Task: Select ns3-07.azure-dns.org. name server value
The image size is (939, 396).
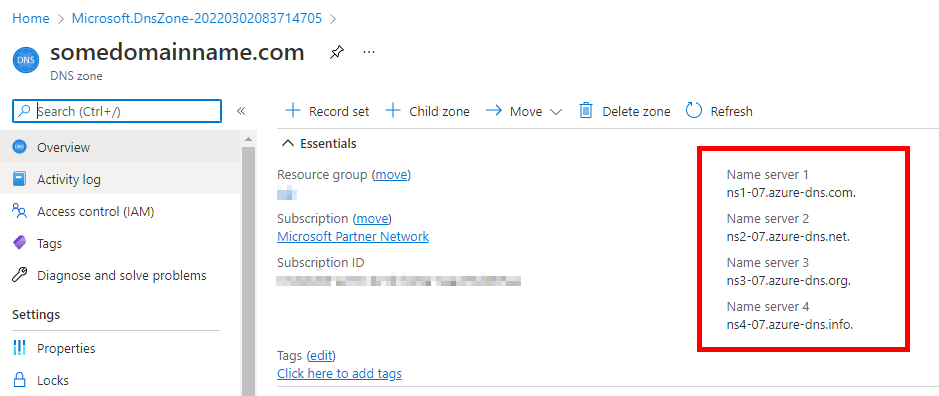Action: [788, 280]
